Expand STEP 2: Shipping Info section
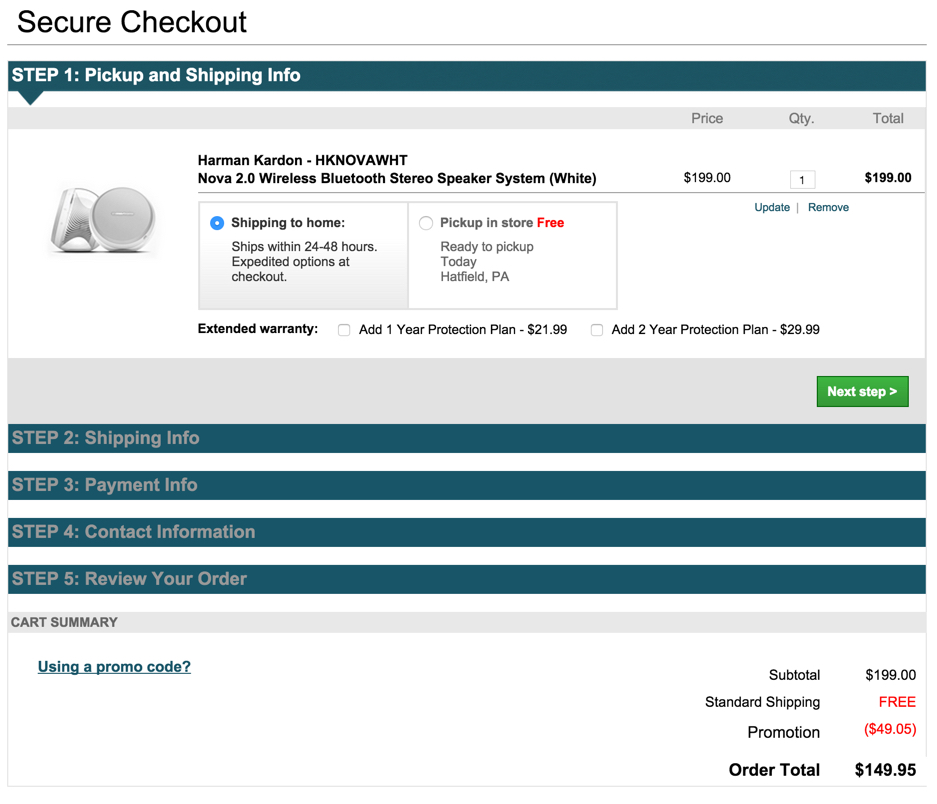 pos(467,438)
